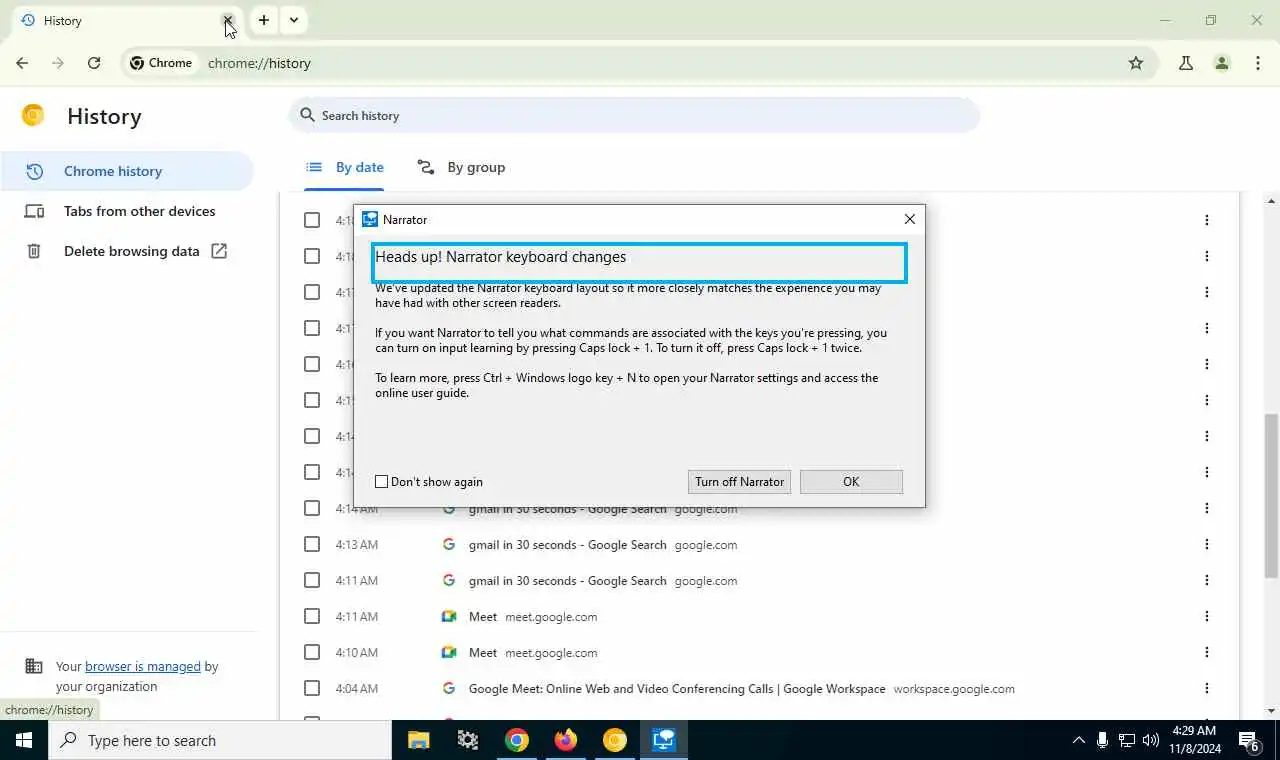The width and height of the screenshot is (1280, 760).
Task: Click the History page Chrome logo
Action: (33, 116)
